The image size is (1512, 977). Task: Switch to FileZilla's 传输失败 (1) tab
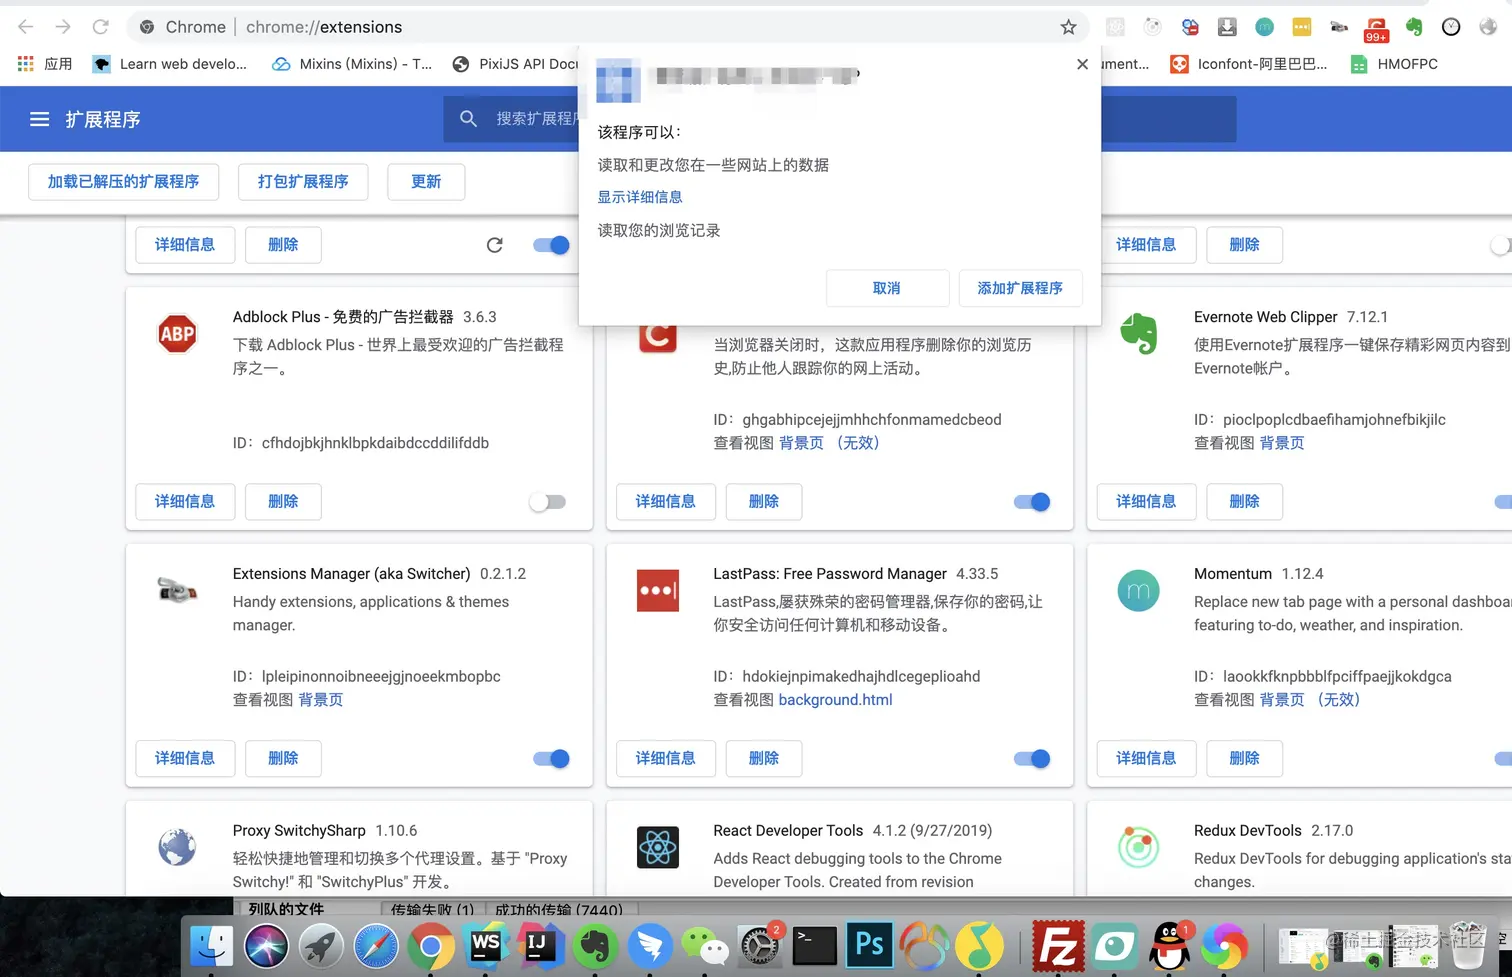click(432, 909)
